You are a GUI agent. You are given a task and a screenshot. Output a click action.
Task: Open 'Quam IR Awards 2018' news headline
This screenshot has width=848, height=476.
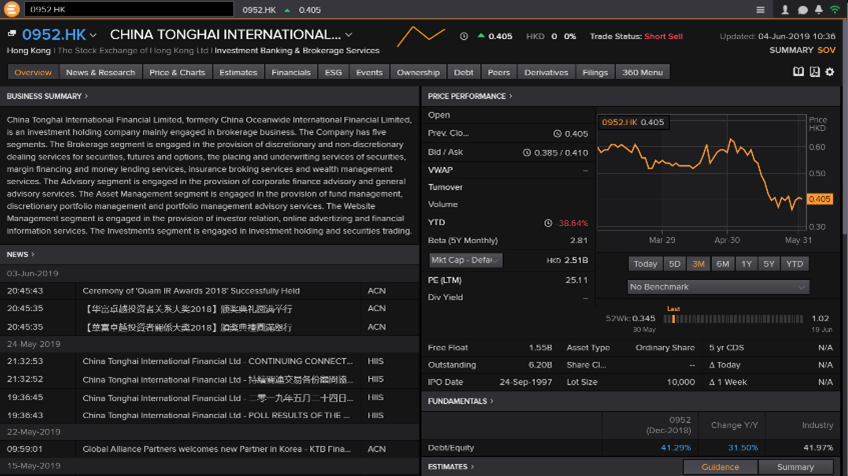(x=191, y=291)
